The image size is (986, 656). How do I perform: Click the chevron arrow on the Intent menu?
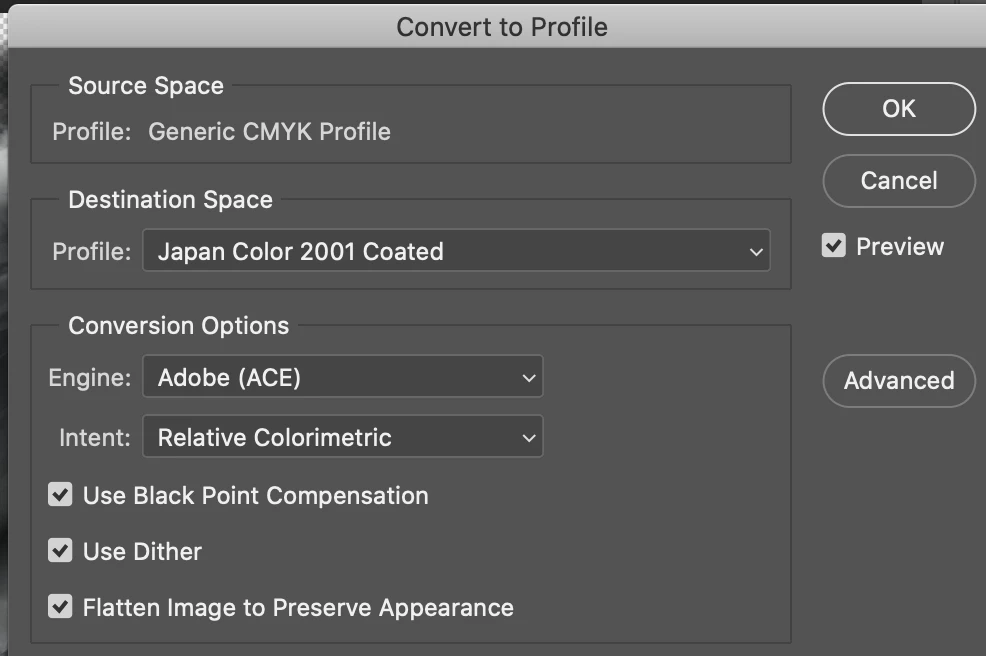tap(529, 438)
